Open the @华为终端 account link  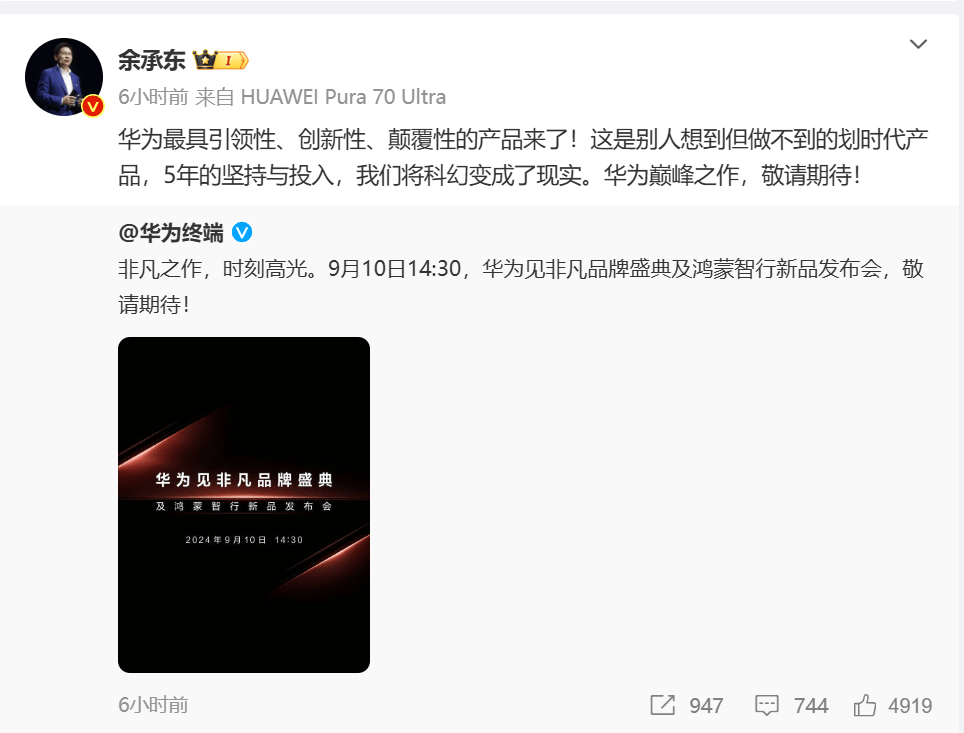(x=171, y=233)
